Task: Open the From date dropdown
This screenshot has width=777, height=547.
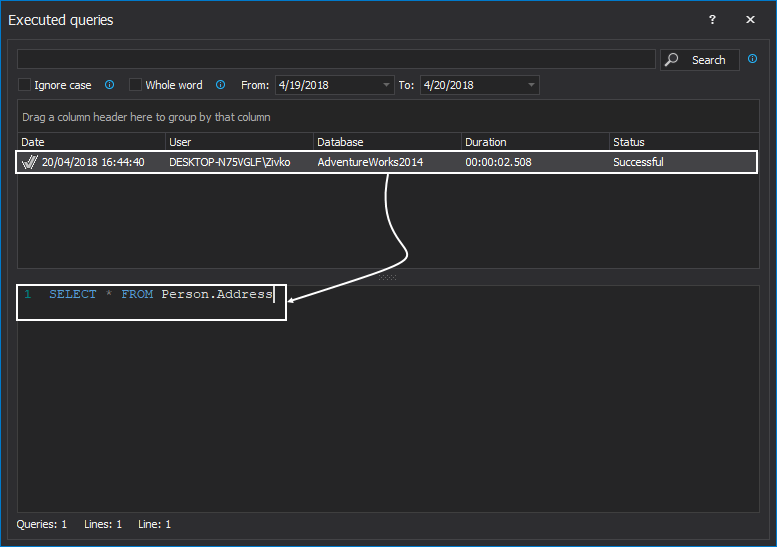Action: click(386, 85)
